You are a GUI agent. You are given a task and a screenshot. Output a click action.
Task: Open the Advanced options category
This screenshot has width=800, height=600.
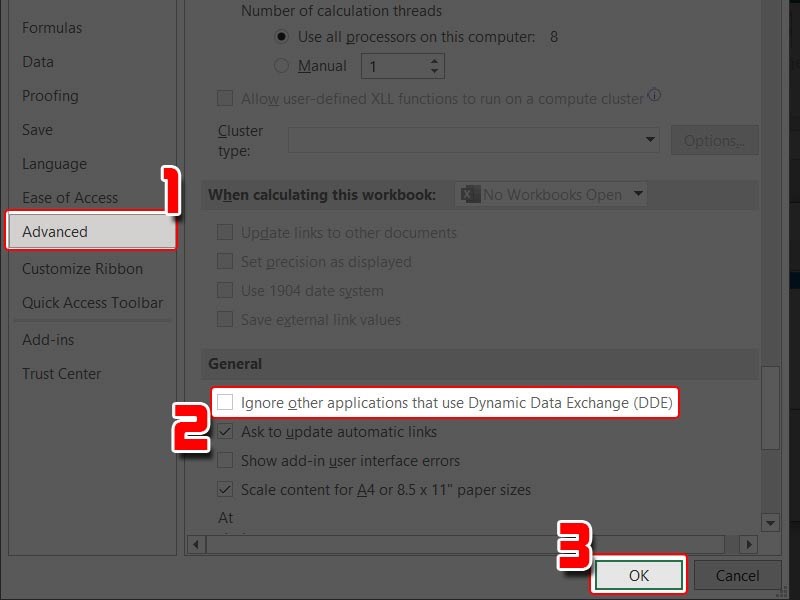click(92, 232)
